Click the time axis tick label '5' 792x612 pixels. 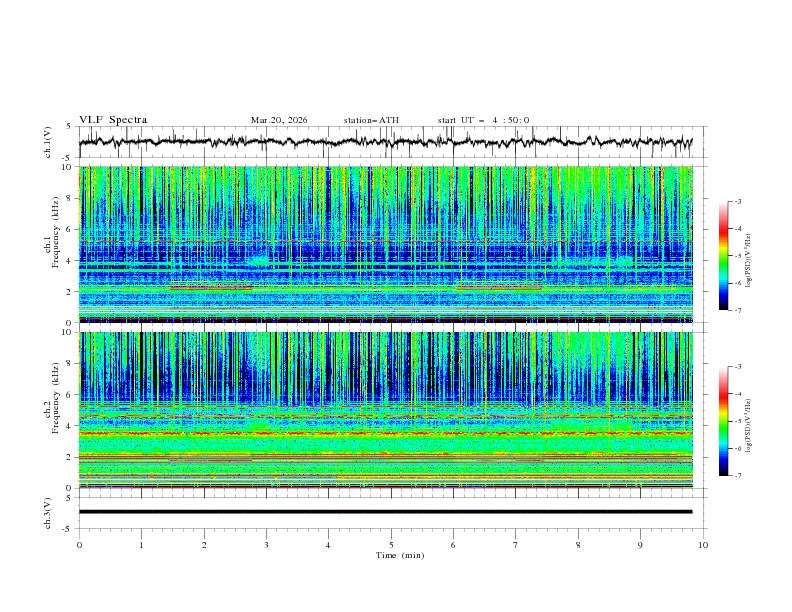[x=391, y=545]
